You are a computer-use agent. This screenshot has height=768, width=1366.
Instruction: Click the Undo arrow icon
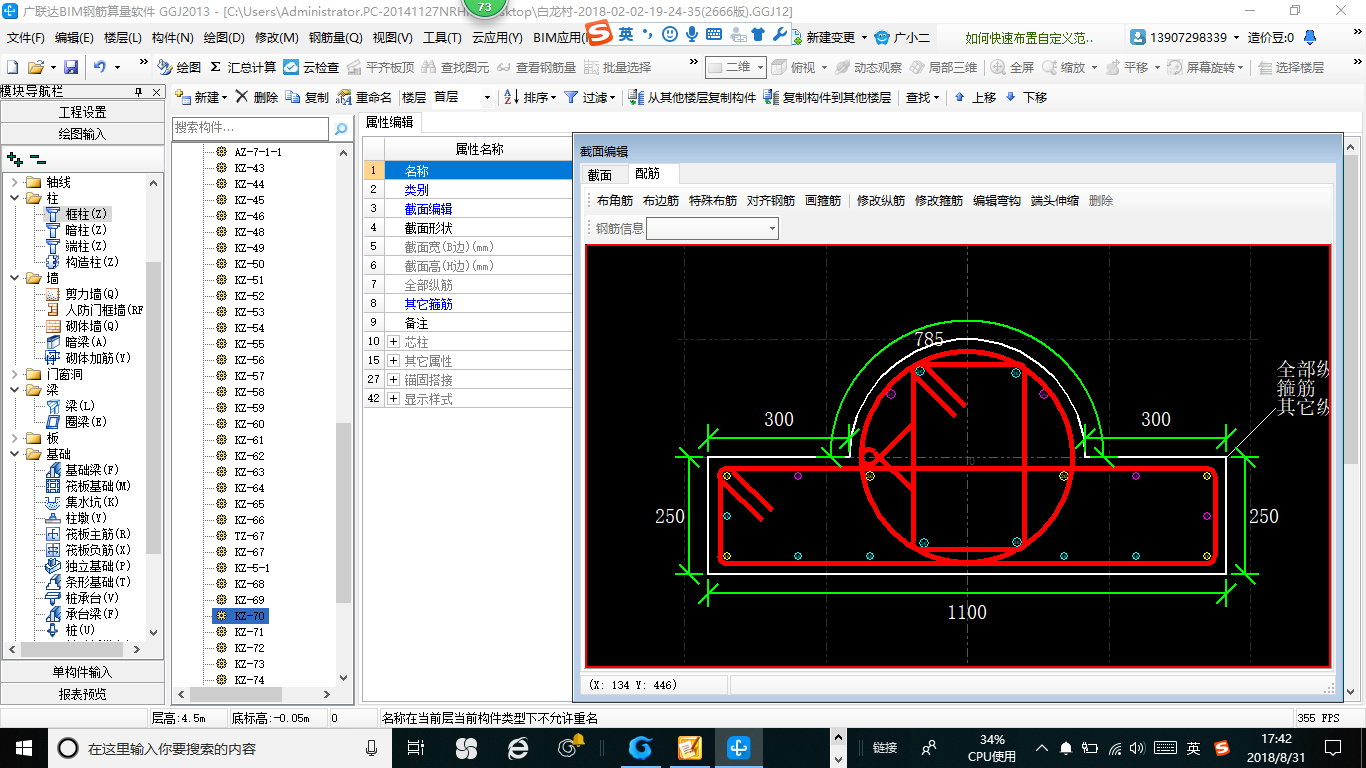pyautogui.click(x=100, y=67)
